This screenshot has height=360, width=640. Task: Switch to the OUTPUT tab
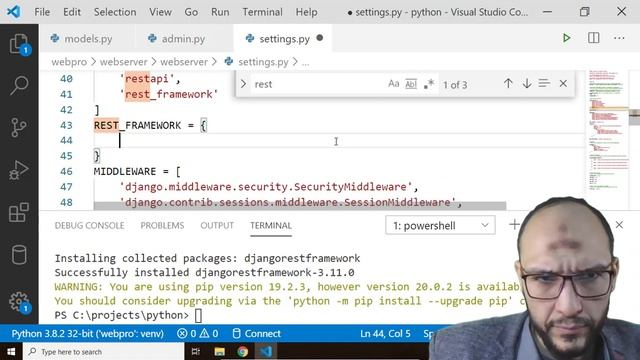coord(217,225)
